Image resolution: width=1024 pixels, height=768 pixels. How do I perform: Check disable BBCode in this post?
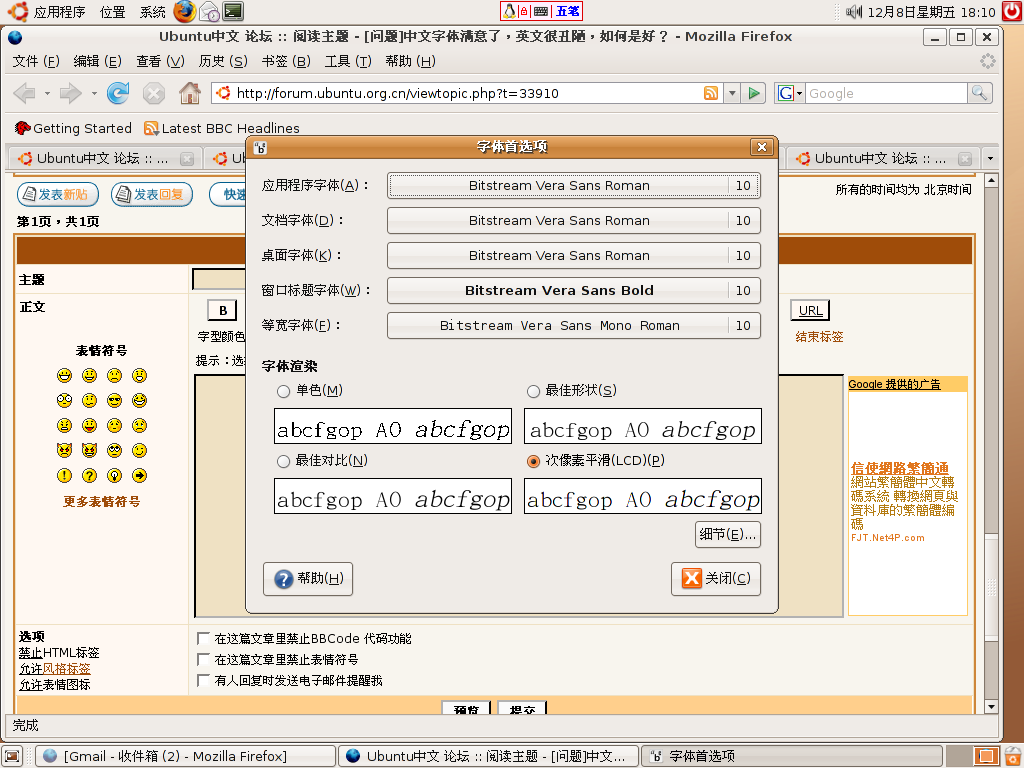203,638
